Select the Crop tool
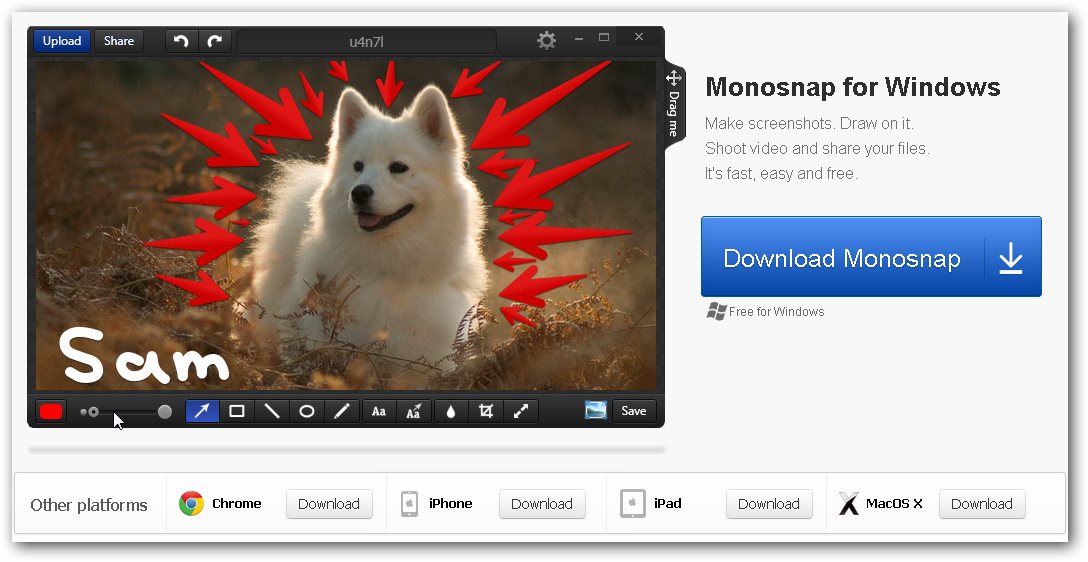 486,411
